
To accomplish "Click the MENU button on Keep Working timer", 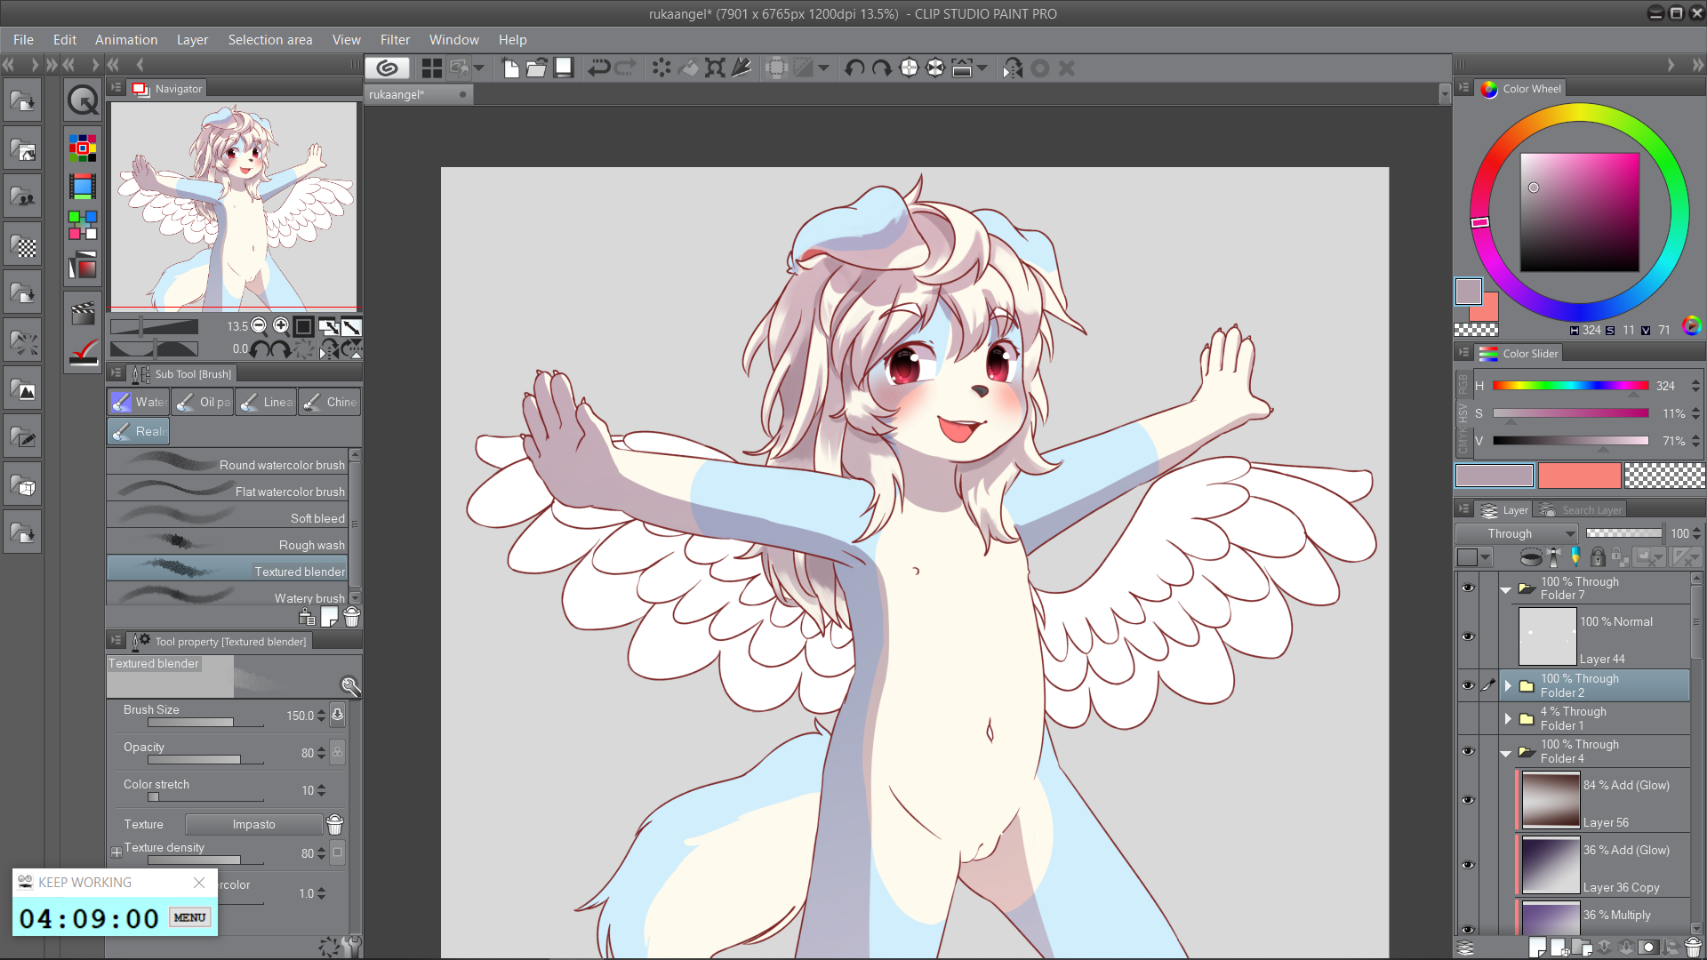I will click(x=190, y=917).
